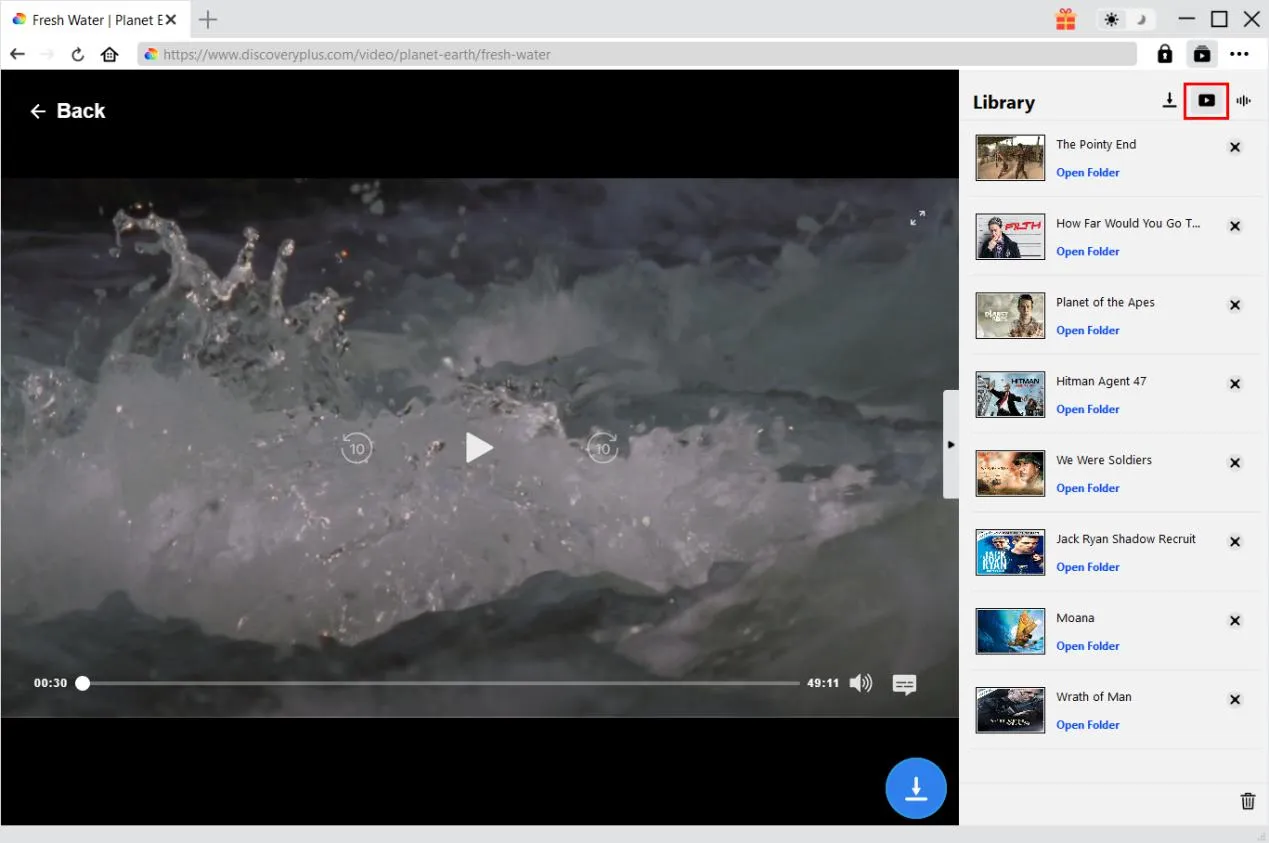Open Folder for Planet of the Apes
1269x843 pixels.
coord(1087,331)
